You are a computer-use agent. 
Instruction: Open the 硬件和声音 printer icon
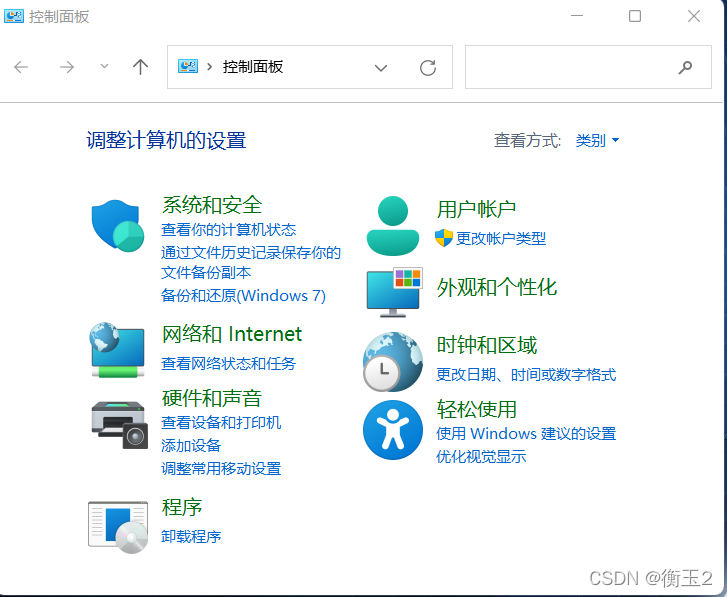point(119,425)
